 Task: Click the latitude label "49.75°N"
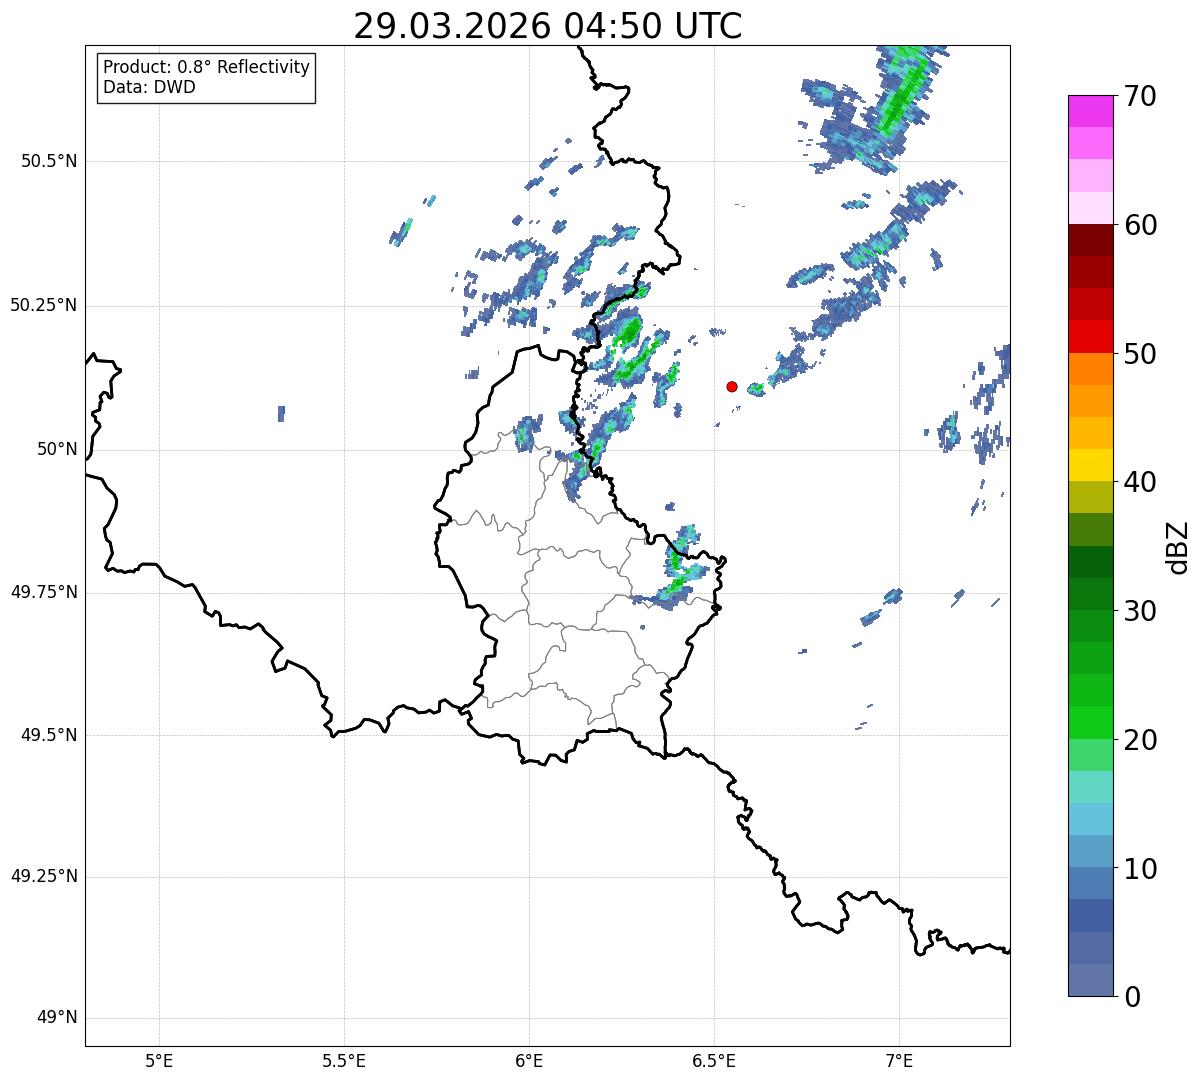click(44, 592)
